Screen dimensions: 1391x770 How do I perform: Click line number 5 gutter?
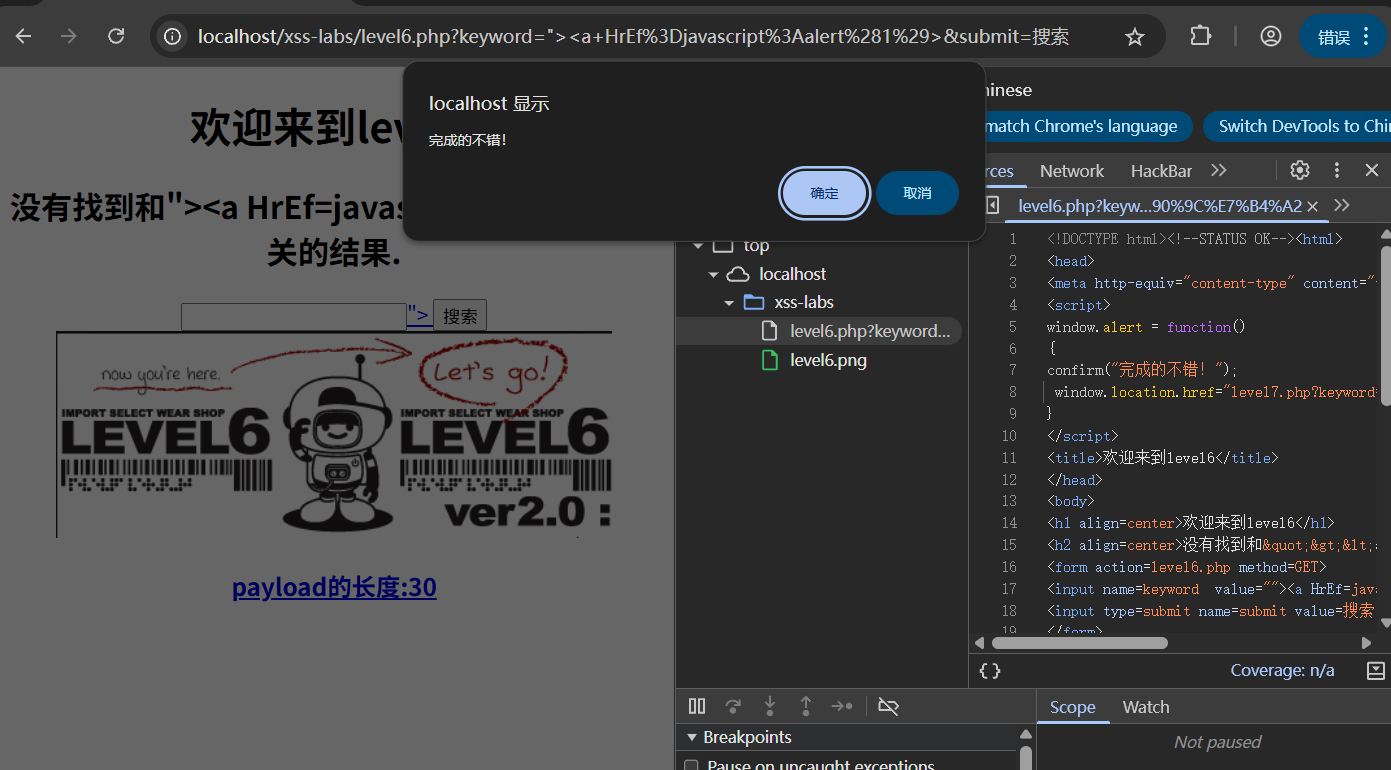pyautogui.click(x=1012, y=327)
